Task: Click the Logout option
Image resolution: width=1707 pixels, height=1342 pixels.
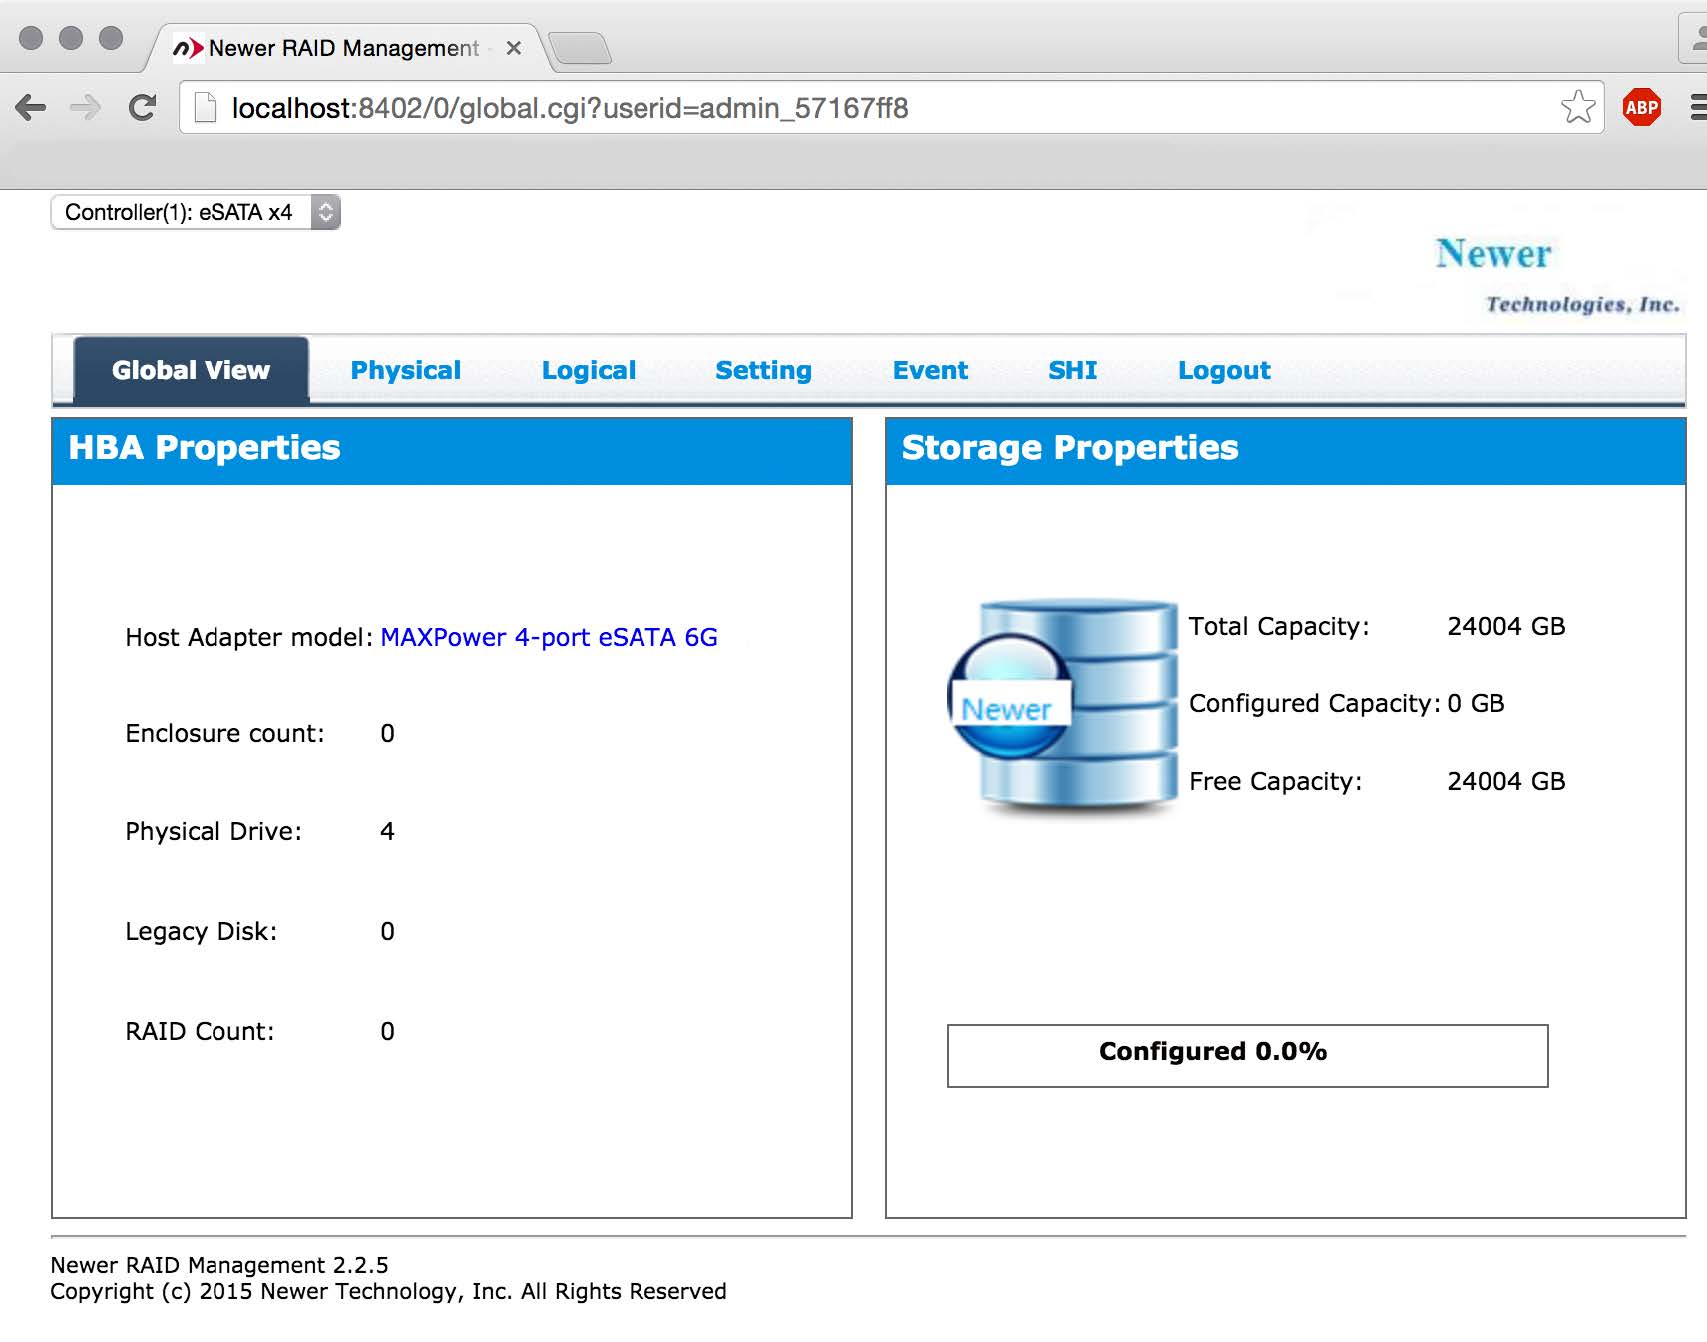Action: click(1224, 370)
